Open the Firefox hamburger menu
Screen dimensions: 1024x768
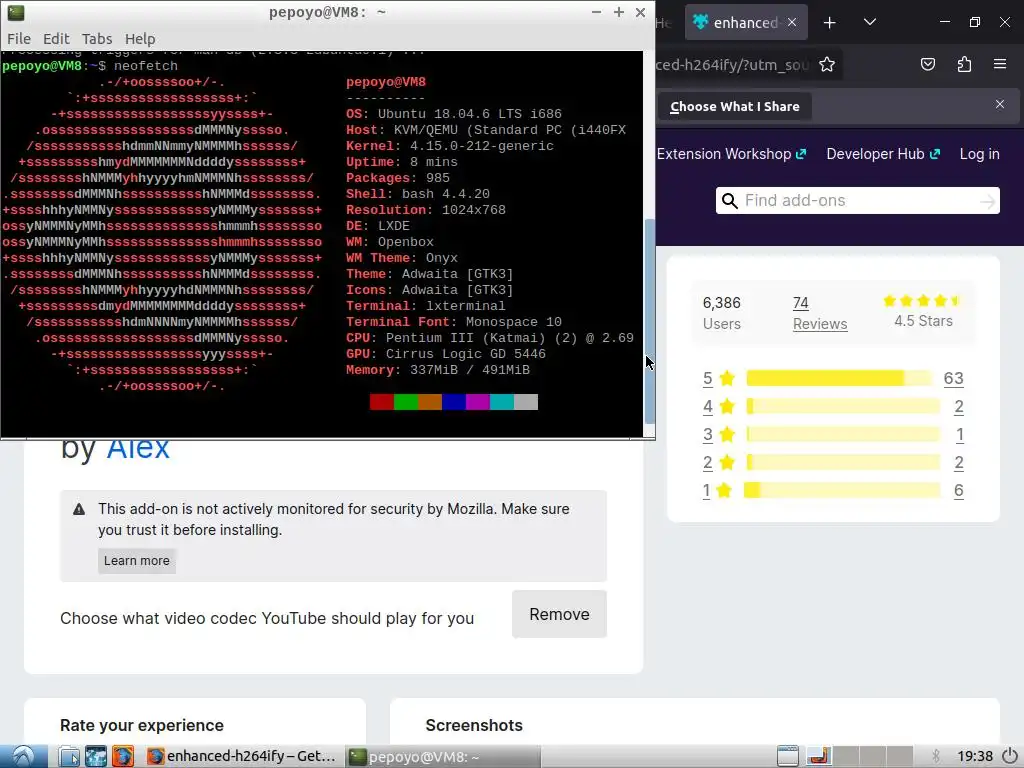(x=1000, y=64)
